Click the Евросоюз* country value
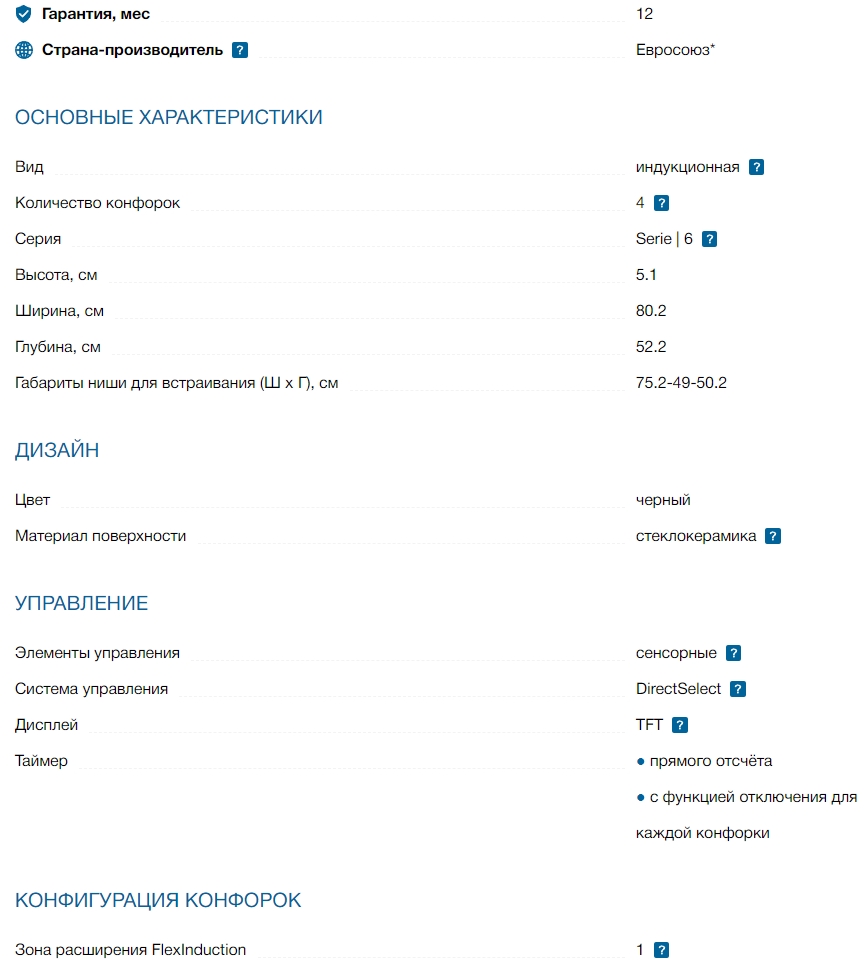Viewport: 864px width, 978px height. pos(675,50)
